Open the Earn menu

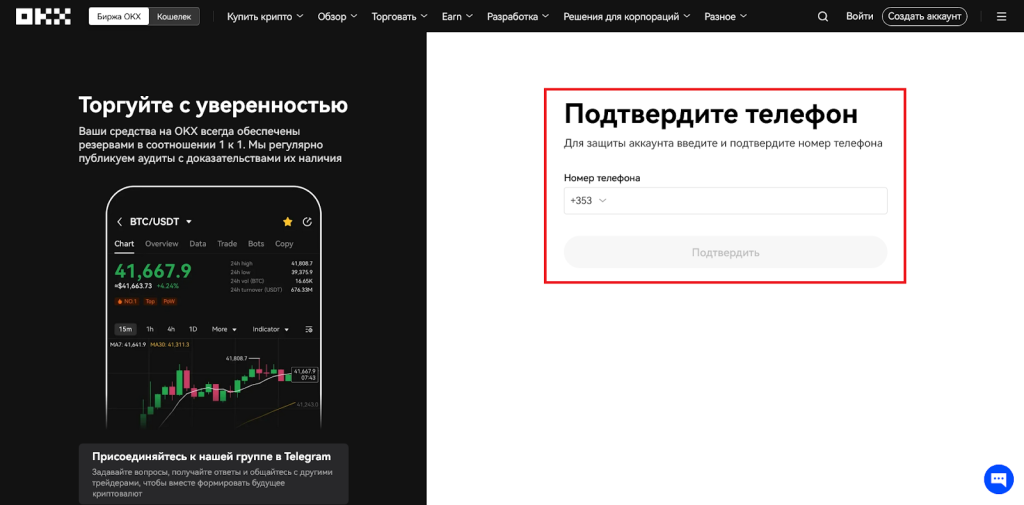(x=457, y=16)
